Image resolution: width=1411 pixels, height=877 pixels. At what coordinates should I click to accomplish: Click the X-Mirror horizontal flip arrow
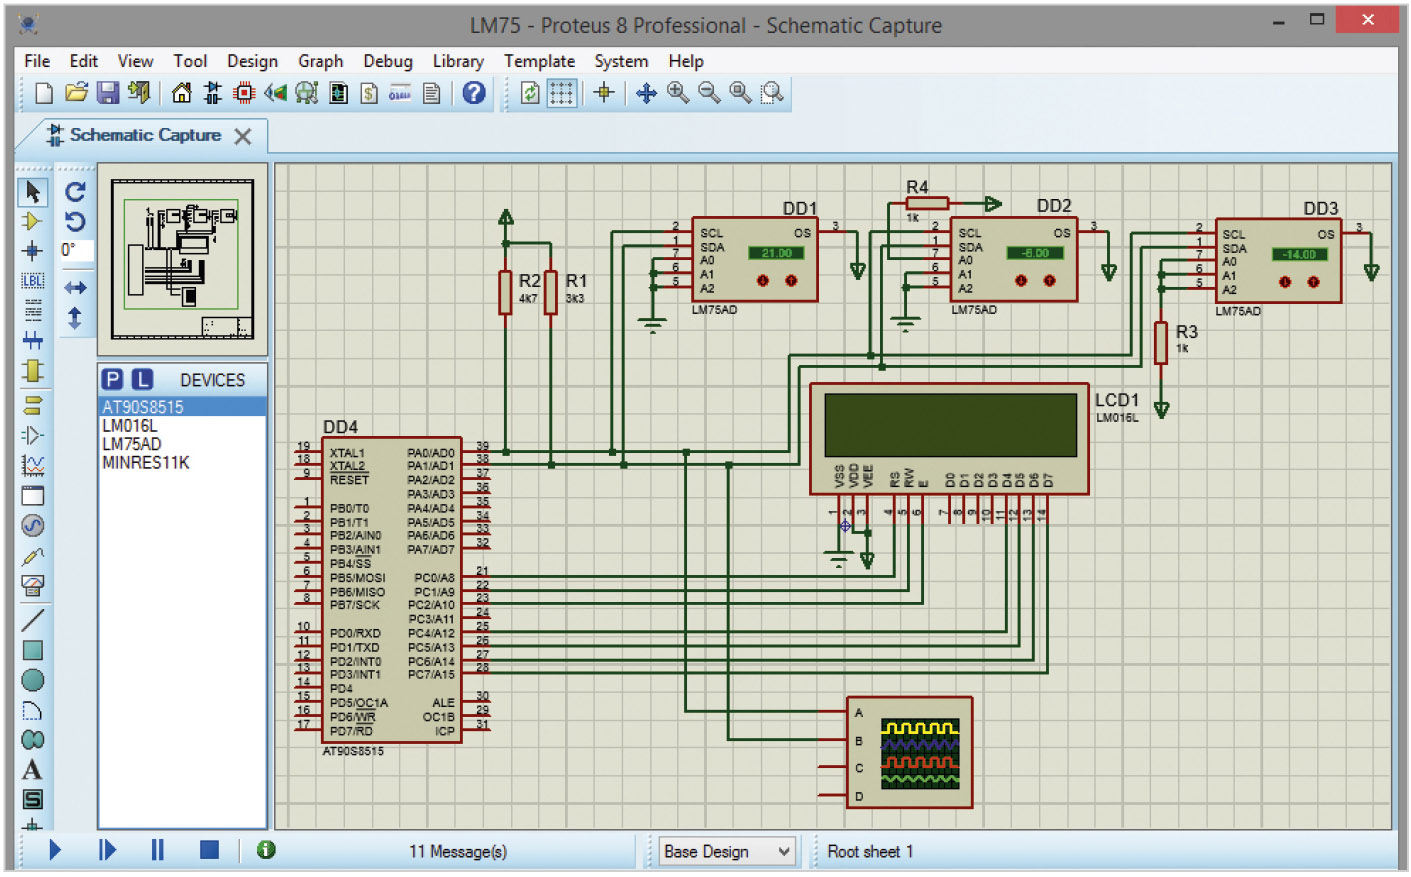click(x=75, y=288)
